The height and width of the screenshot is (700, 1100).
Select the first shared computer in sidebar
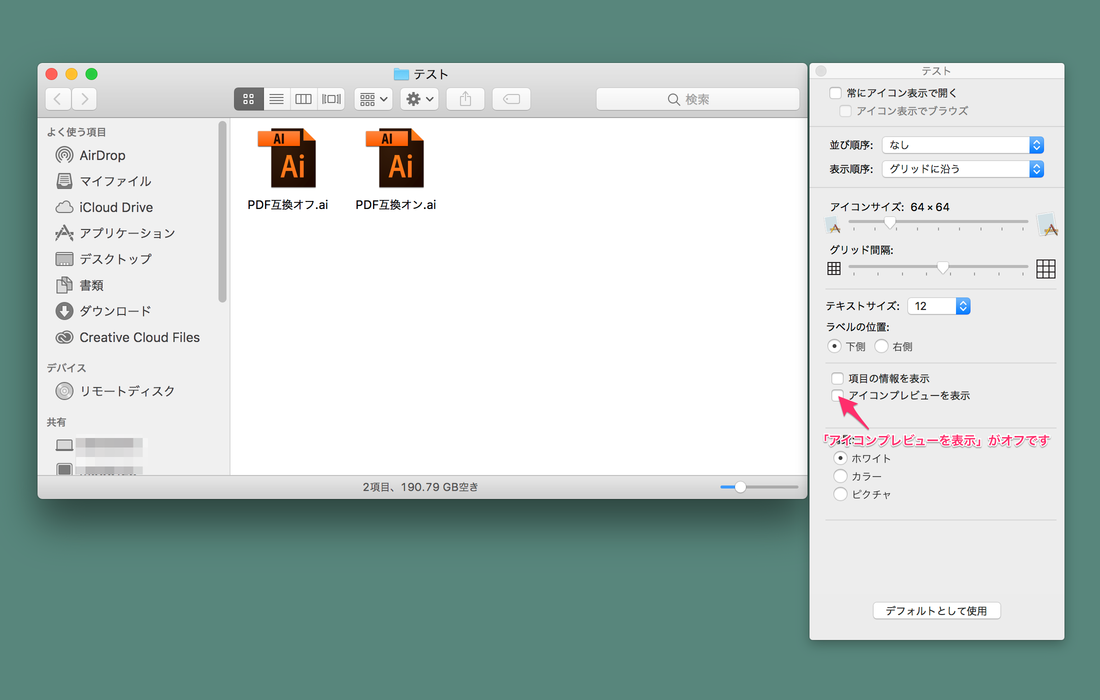point(99,445)
